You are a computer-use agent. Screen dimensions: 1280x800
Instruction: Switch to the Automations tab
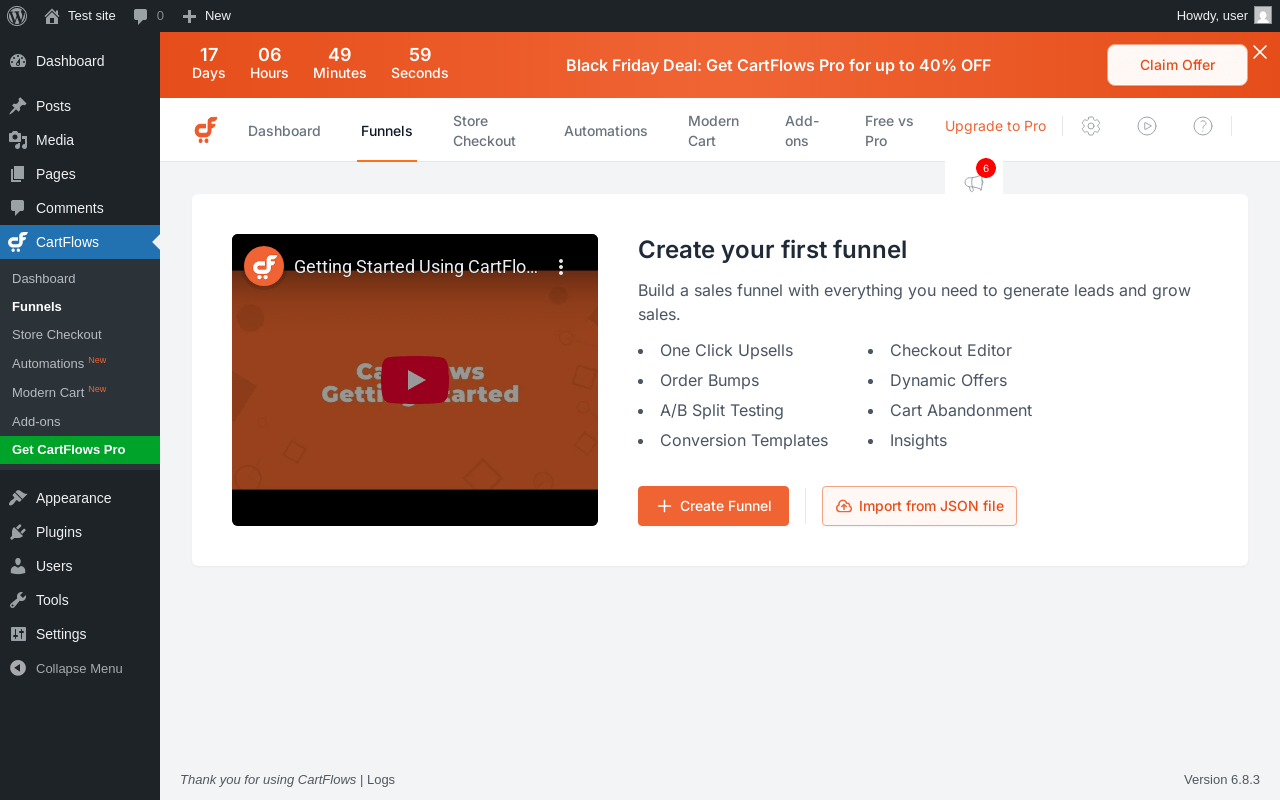click(x=606, y=131)
